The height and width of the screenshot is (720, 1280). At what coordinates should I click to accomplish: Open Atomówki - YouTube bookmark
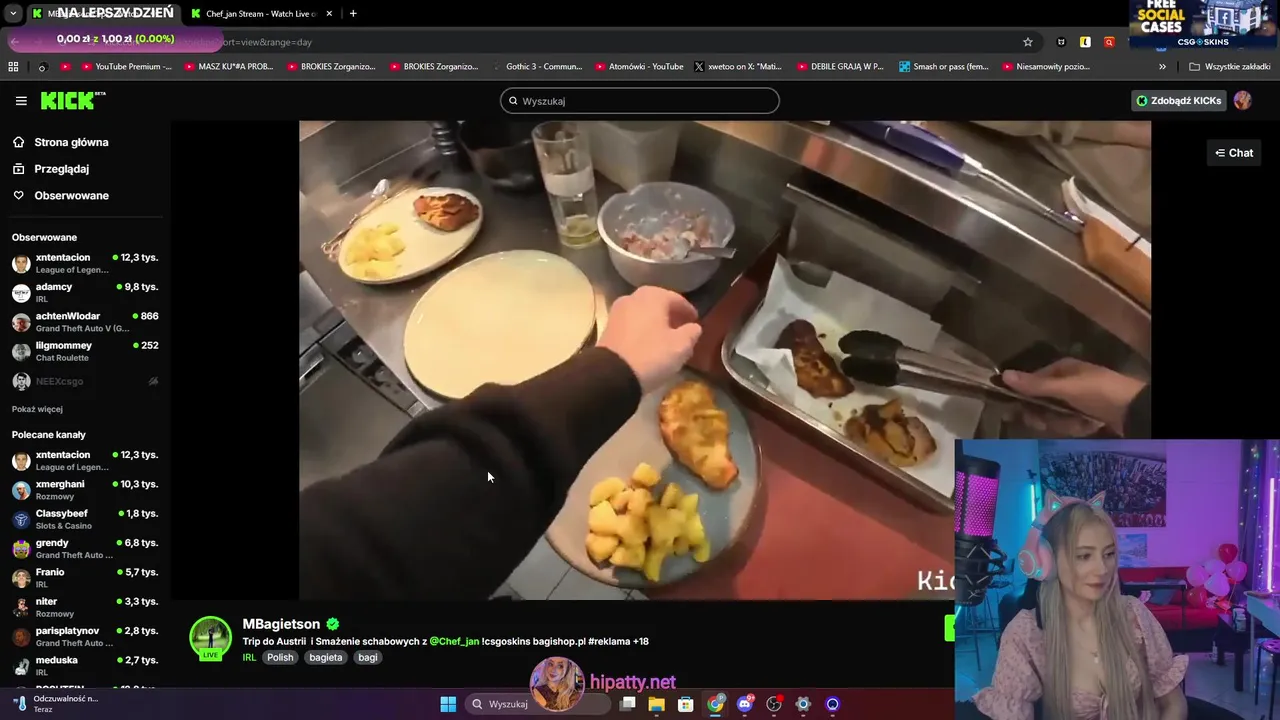[x=639, y=67]
